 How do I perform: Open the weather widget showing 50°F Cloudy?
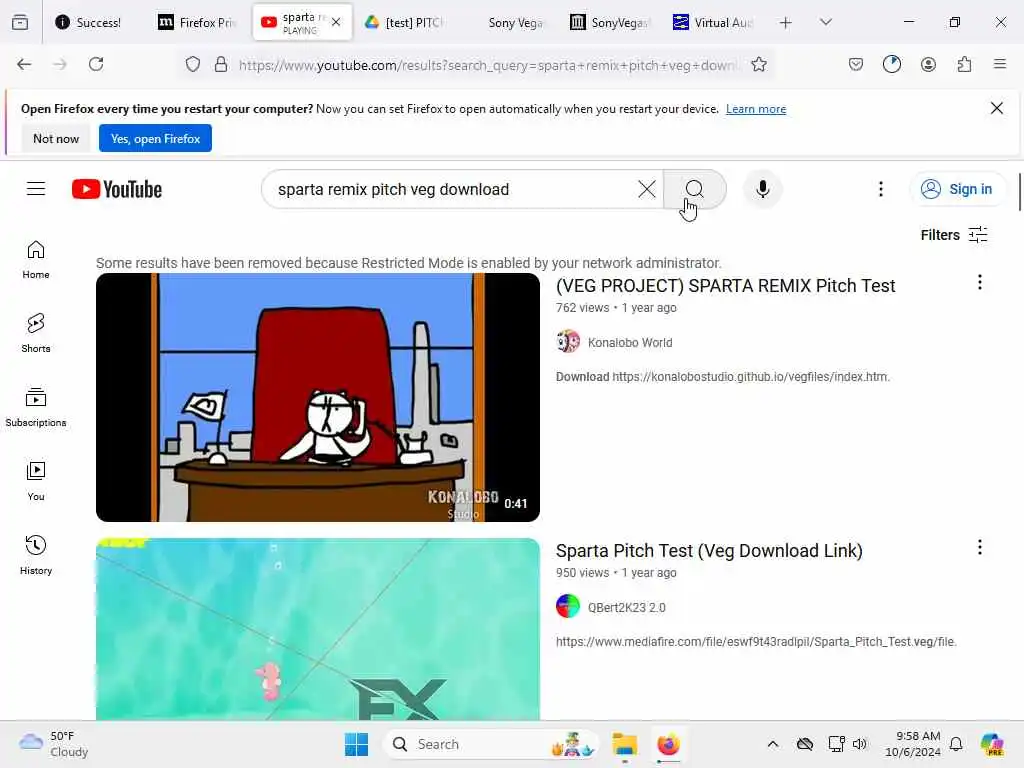click(54, 744)
